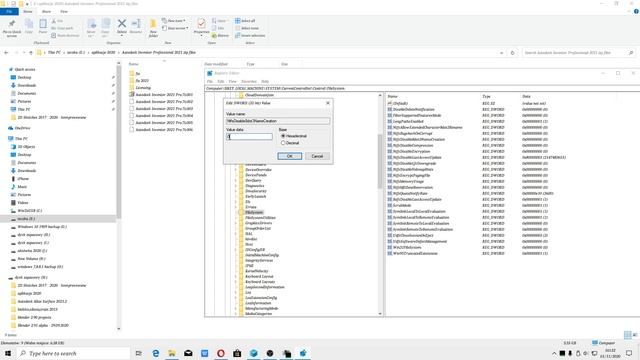Expand the Lsa registry key

(x=236, y=293)
